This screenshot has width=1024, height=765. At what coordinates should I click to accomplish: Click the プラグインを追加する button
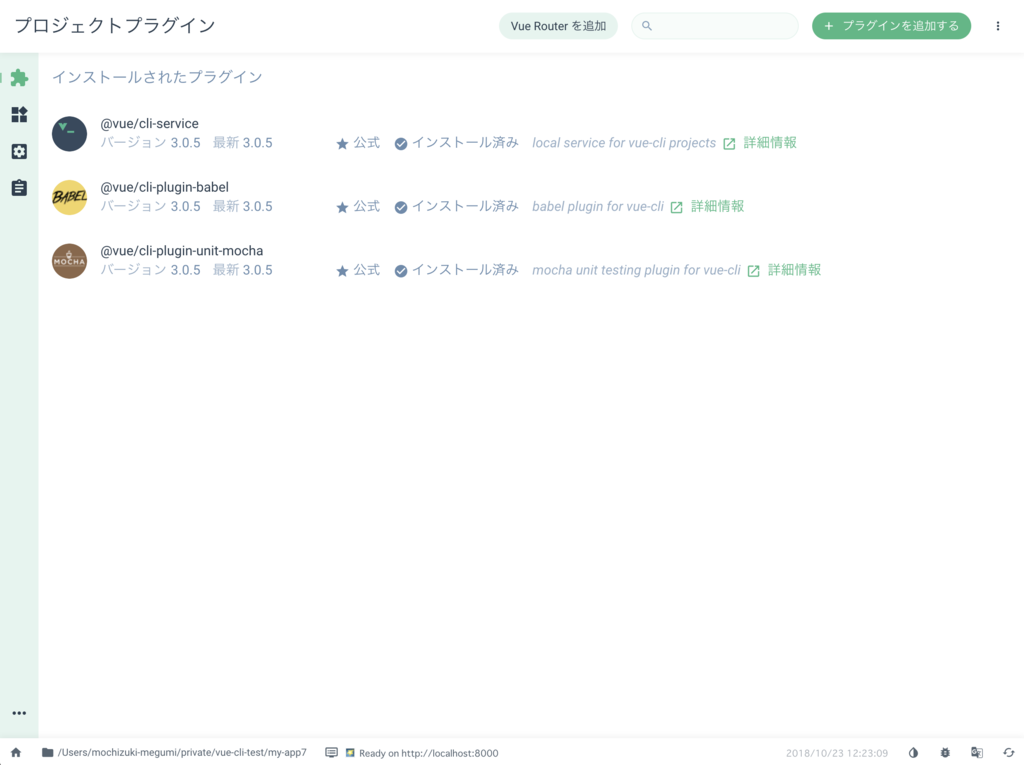[x=891, y=26]
